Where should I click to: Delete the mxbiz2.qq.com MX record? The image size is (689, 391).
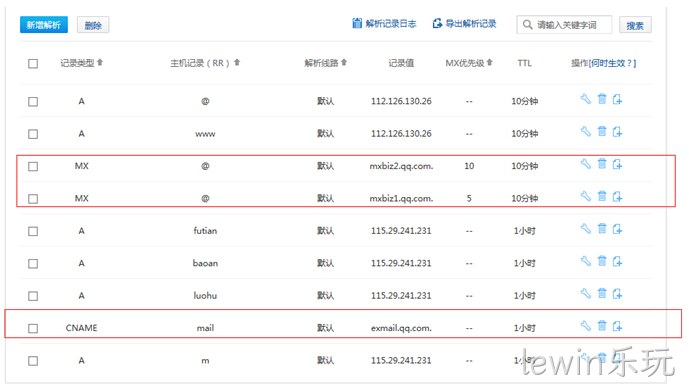coord(602,164)
